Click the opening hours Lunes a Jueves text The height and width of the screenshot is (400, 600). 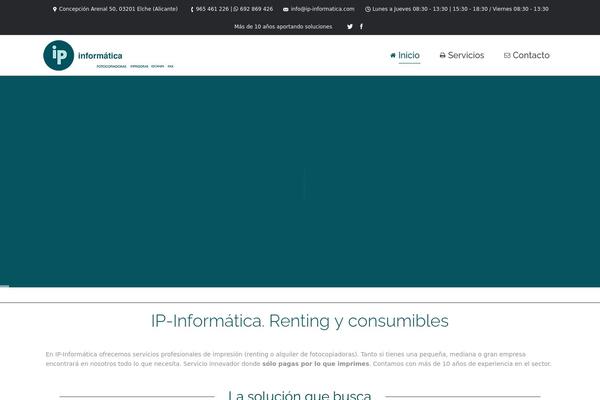pos(460,9)
